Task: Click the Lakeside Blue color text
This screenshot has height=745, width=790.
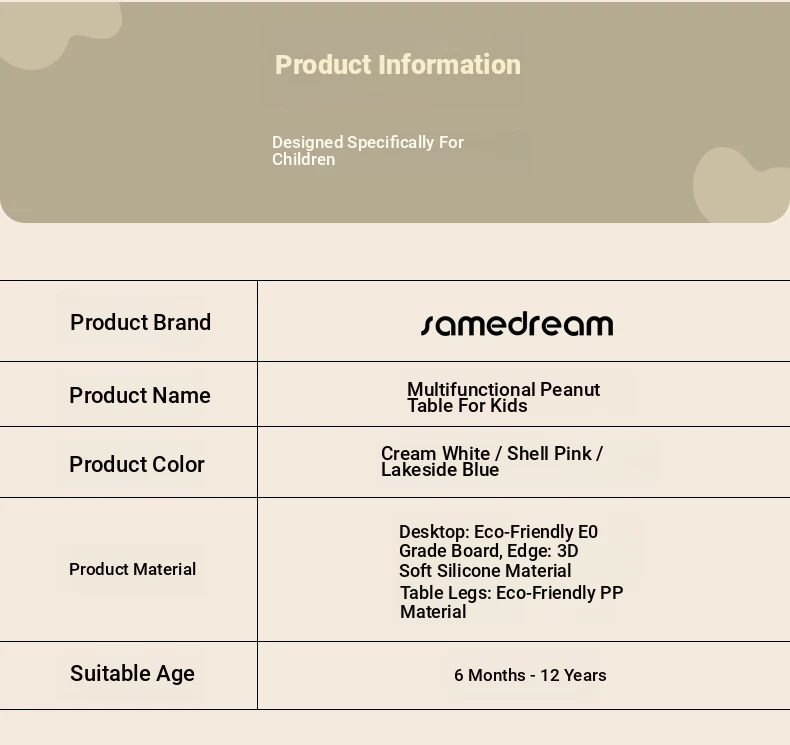Action: tap(440, 470)
